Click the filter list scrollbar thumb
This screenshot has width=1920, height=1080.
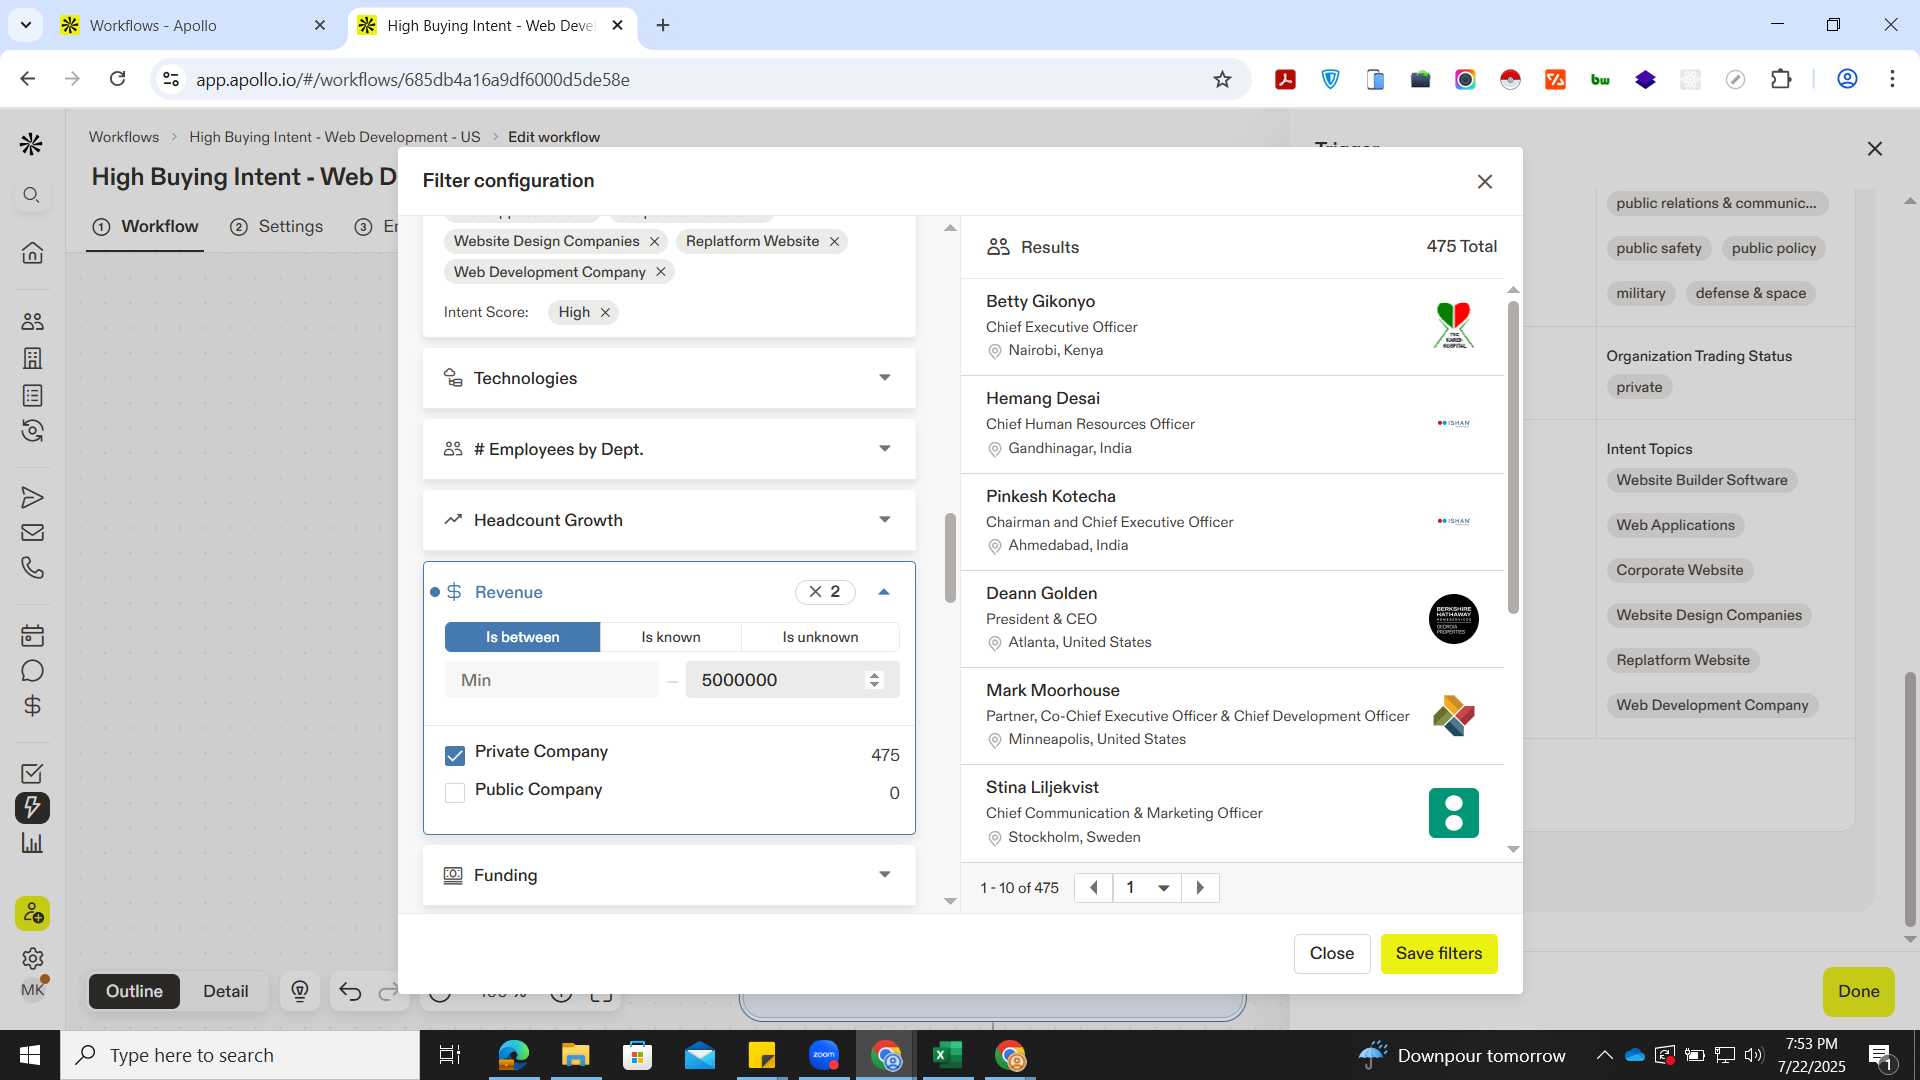tap(950, 558)
